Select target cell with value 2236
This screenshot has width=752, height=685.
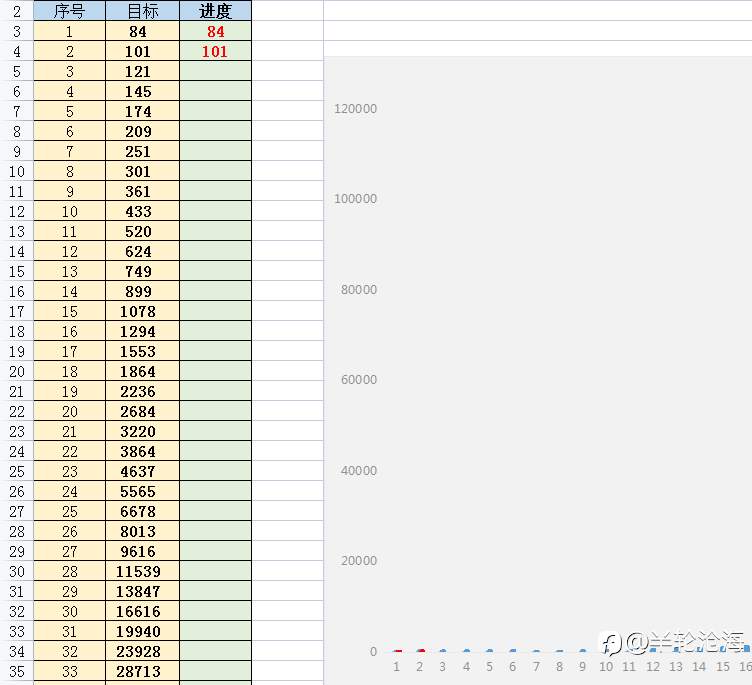click(x=142, y=391)
